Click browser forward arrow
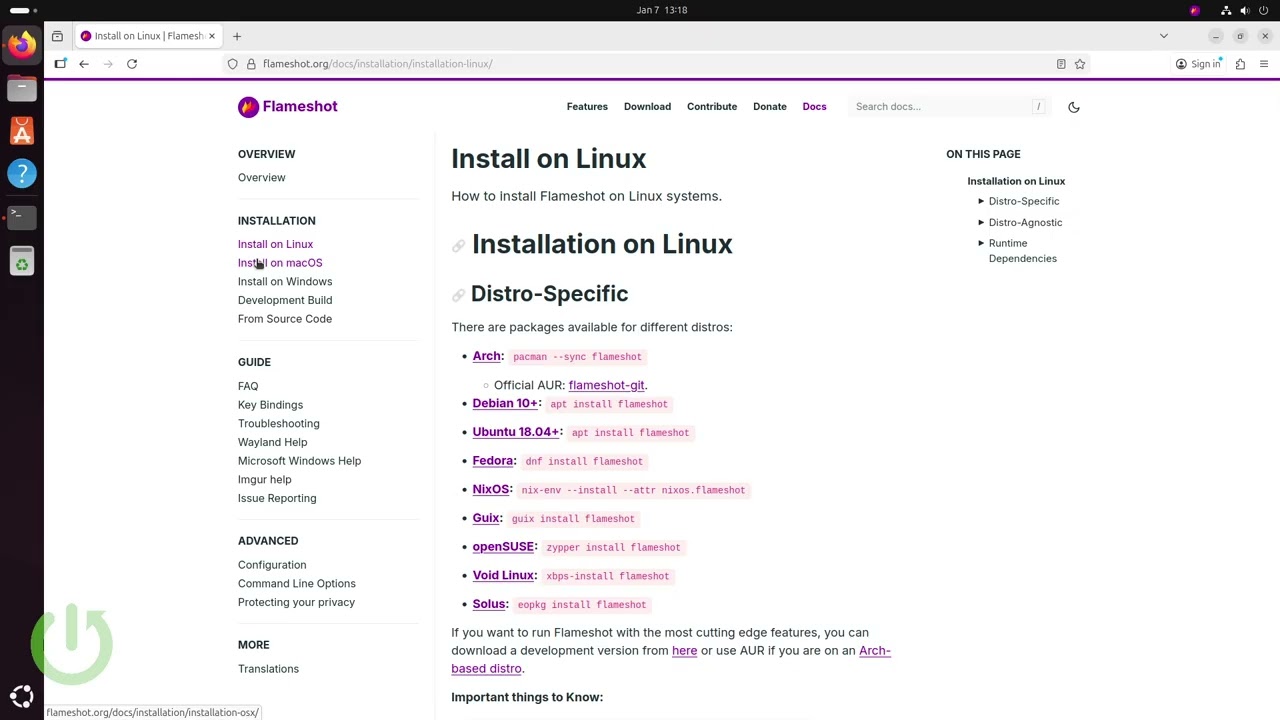Image resolution: width=1280 pixels, height=720 pixels. click(108, 64)
